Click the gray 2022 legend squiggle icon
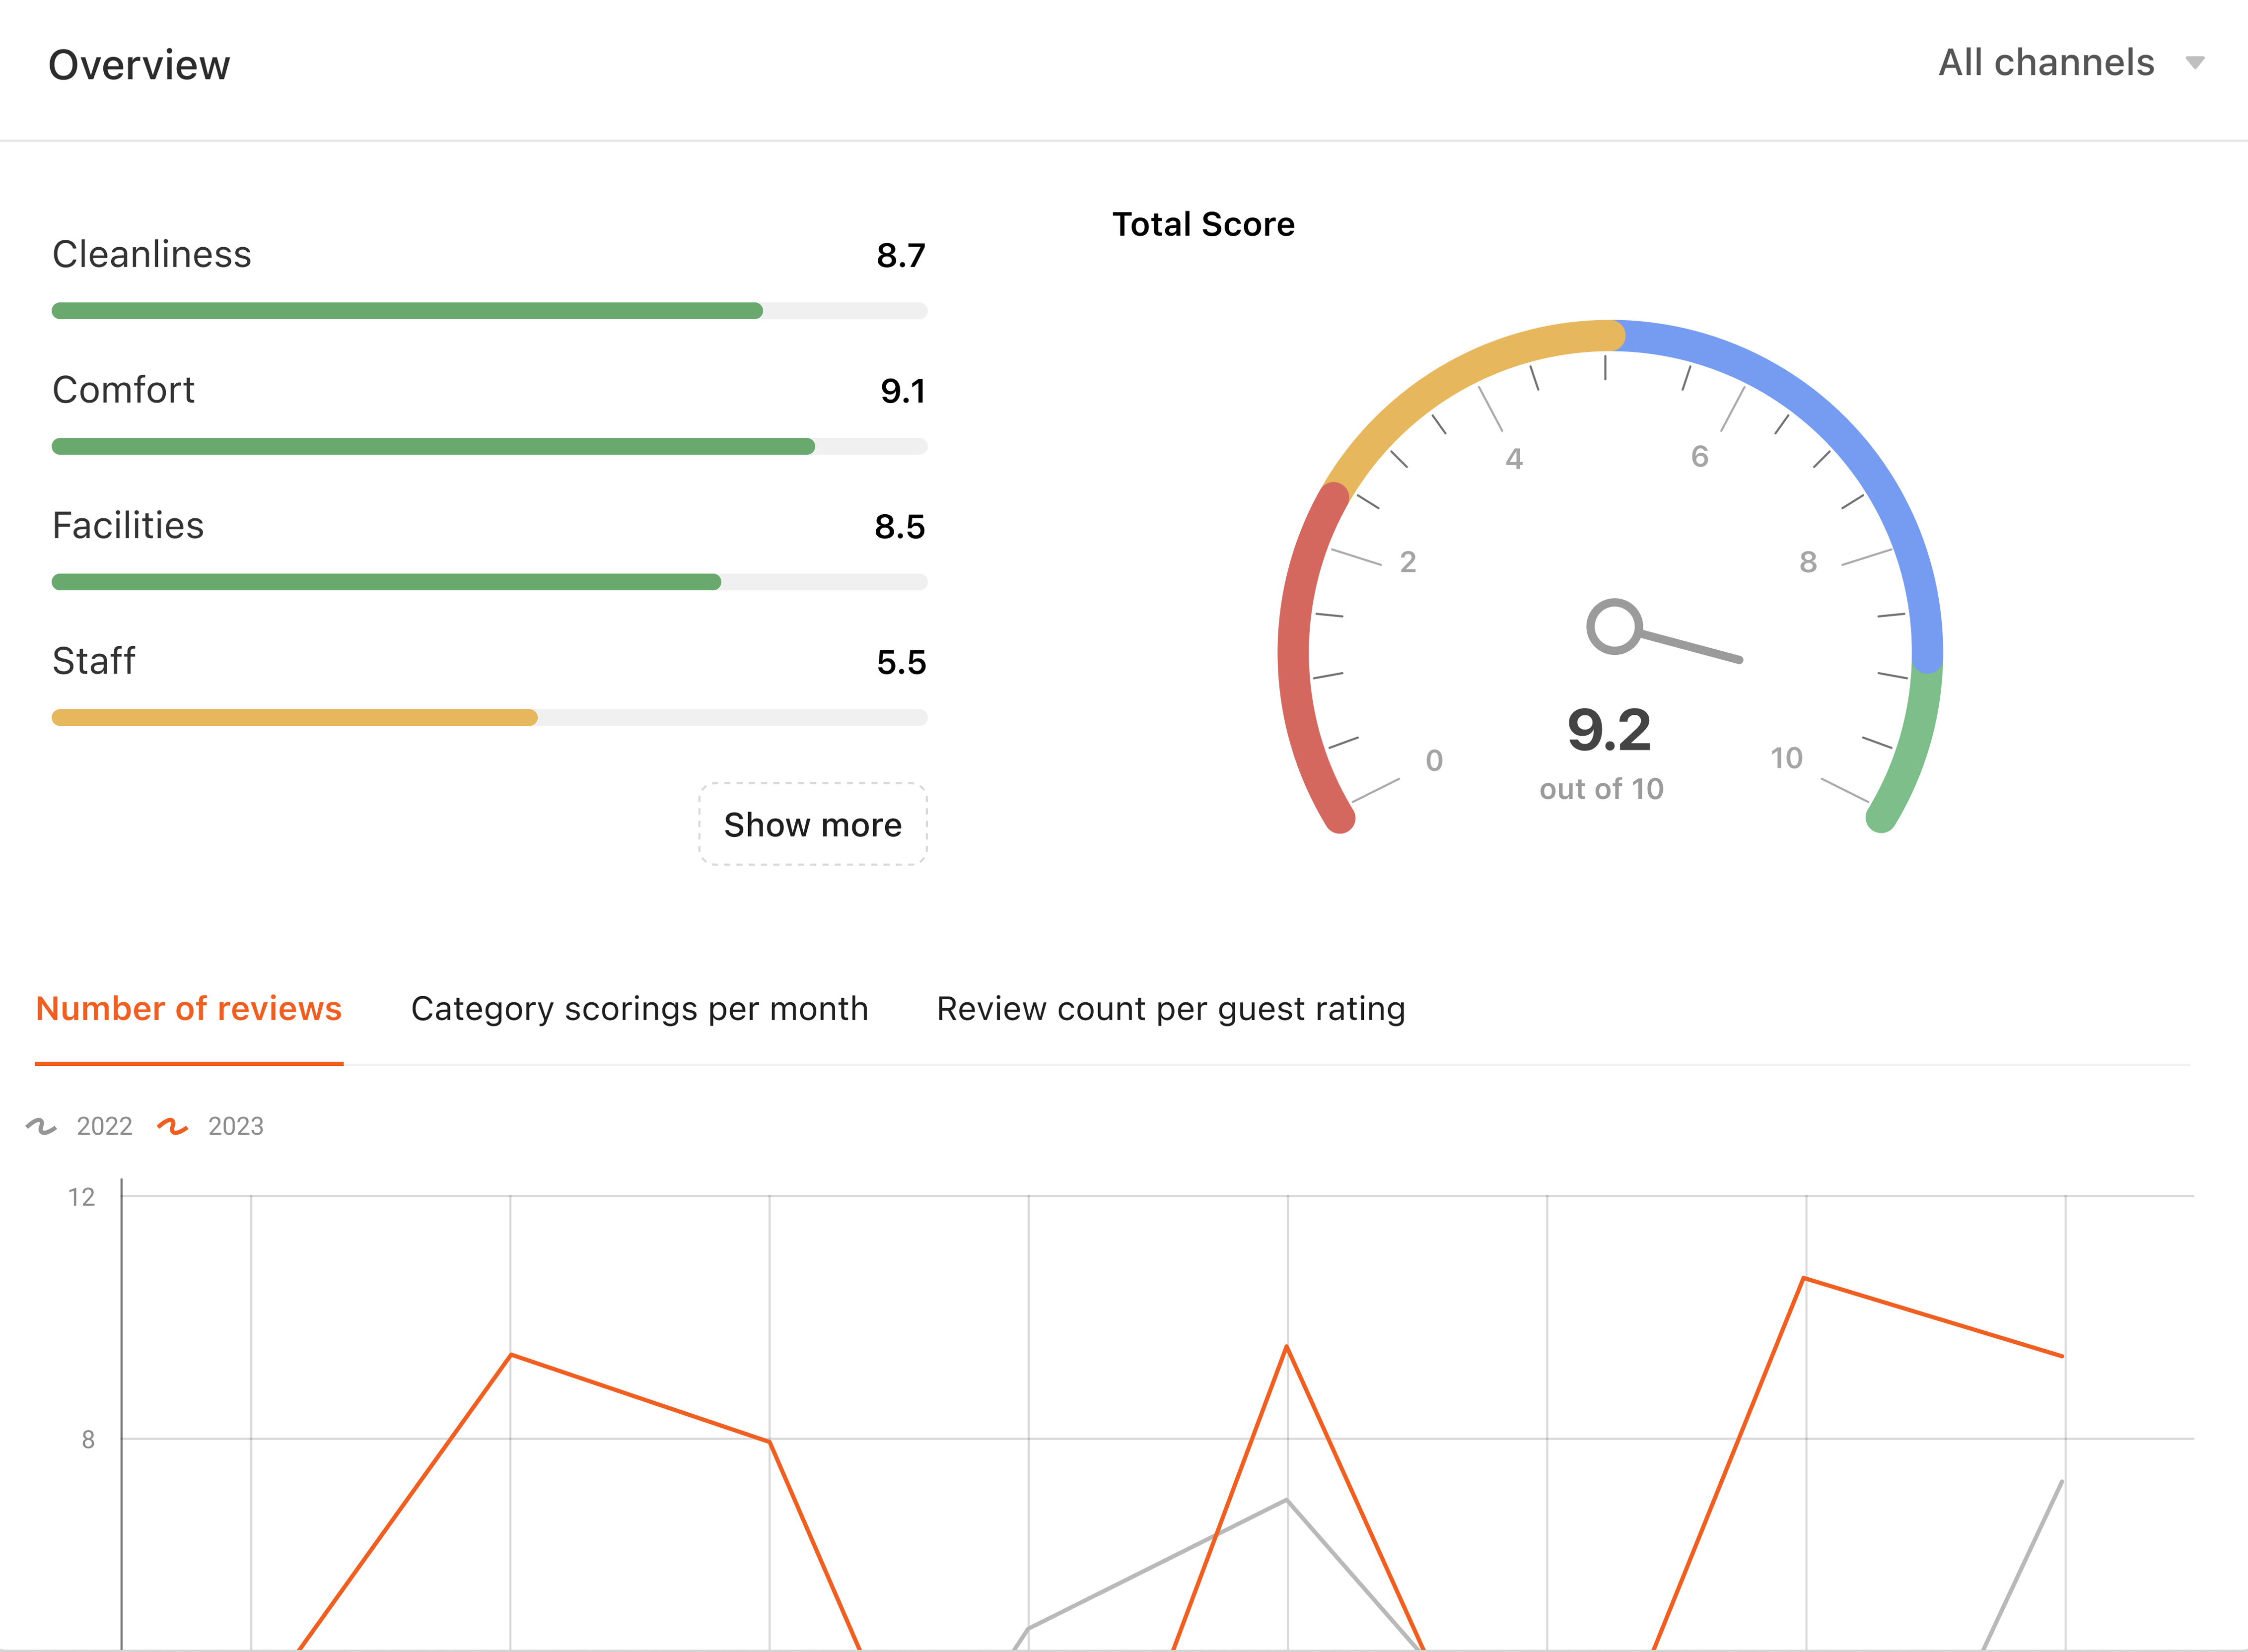Screen dimensions: 2248x1652 click(x=41, y=1126)
